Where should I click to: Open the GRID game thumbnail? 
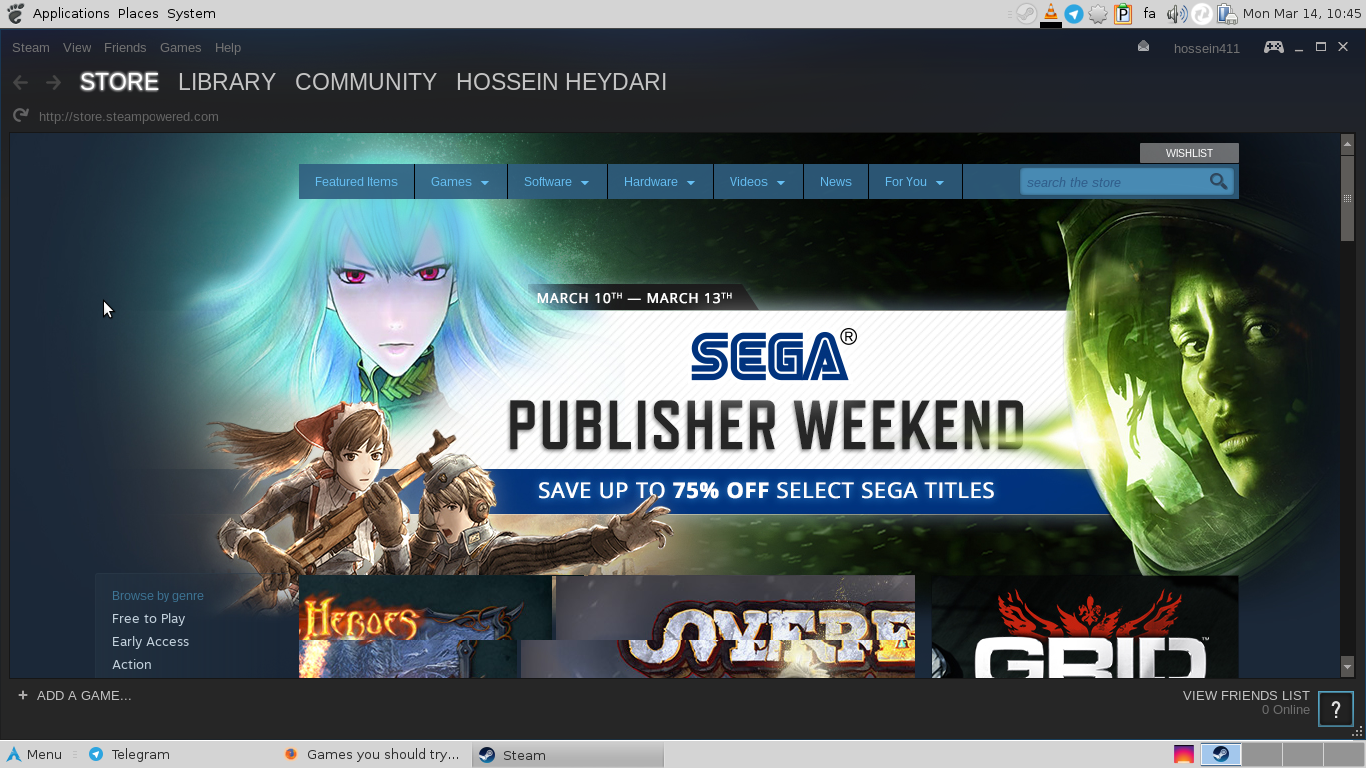tap(1085, 627)
